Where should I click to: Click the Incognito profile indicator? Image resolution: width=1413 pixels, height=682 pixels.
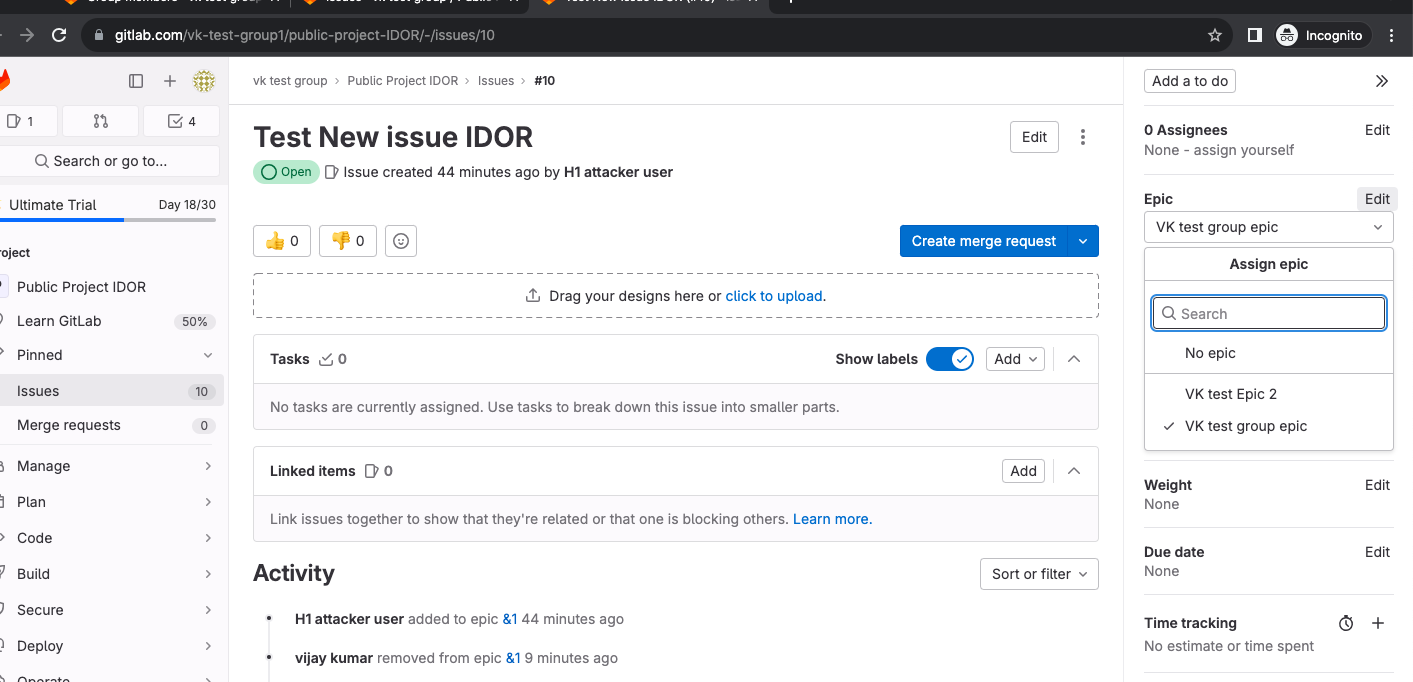(1320, 35)
